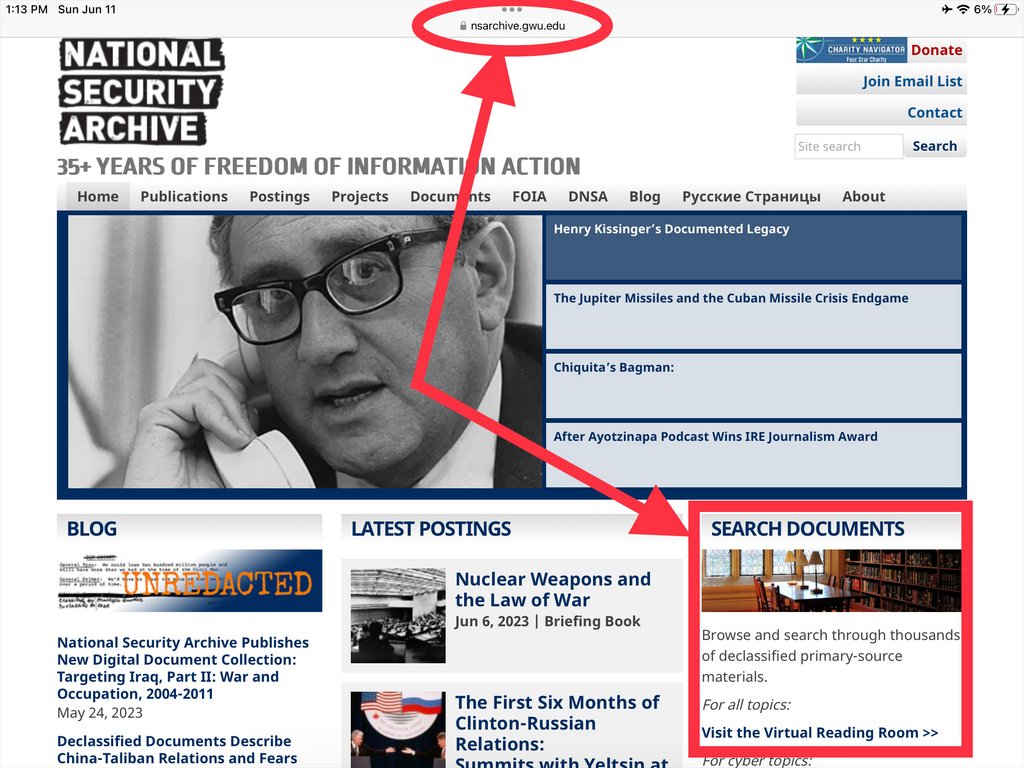Go to the Home menu item
The image size is (1024, 768).
click(x=98, y=197)
